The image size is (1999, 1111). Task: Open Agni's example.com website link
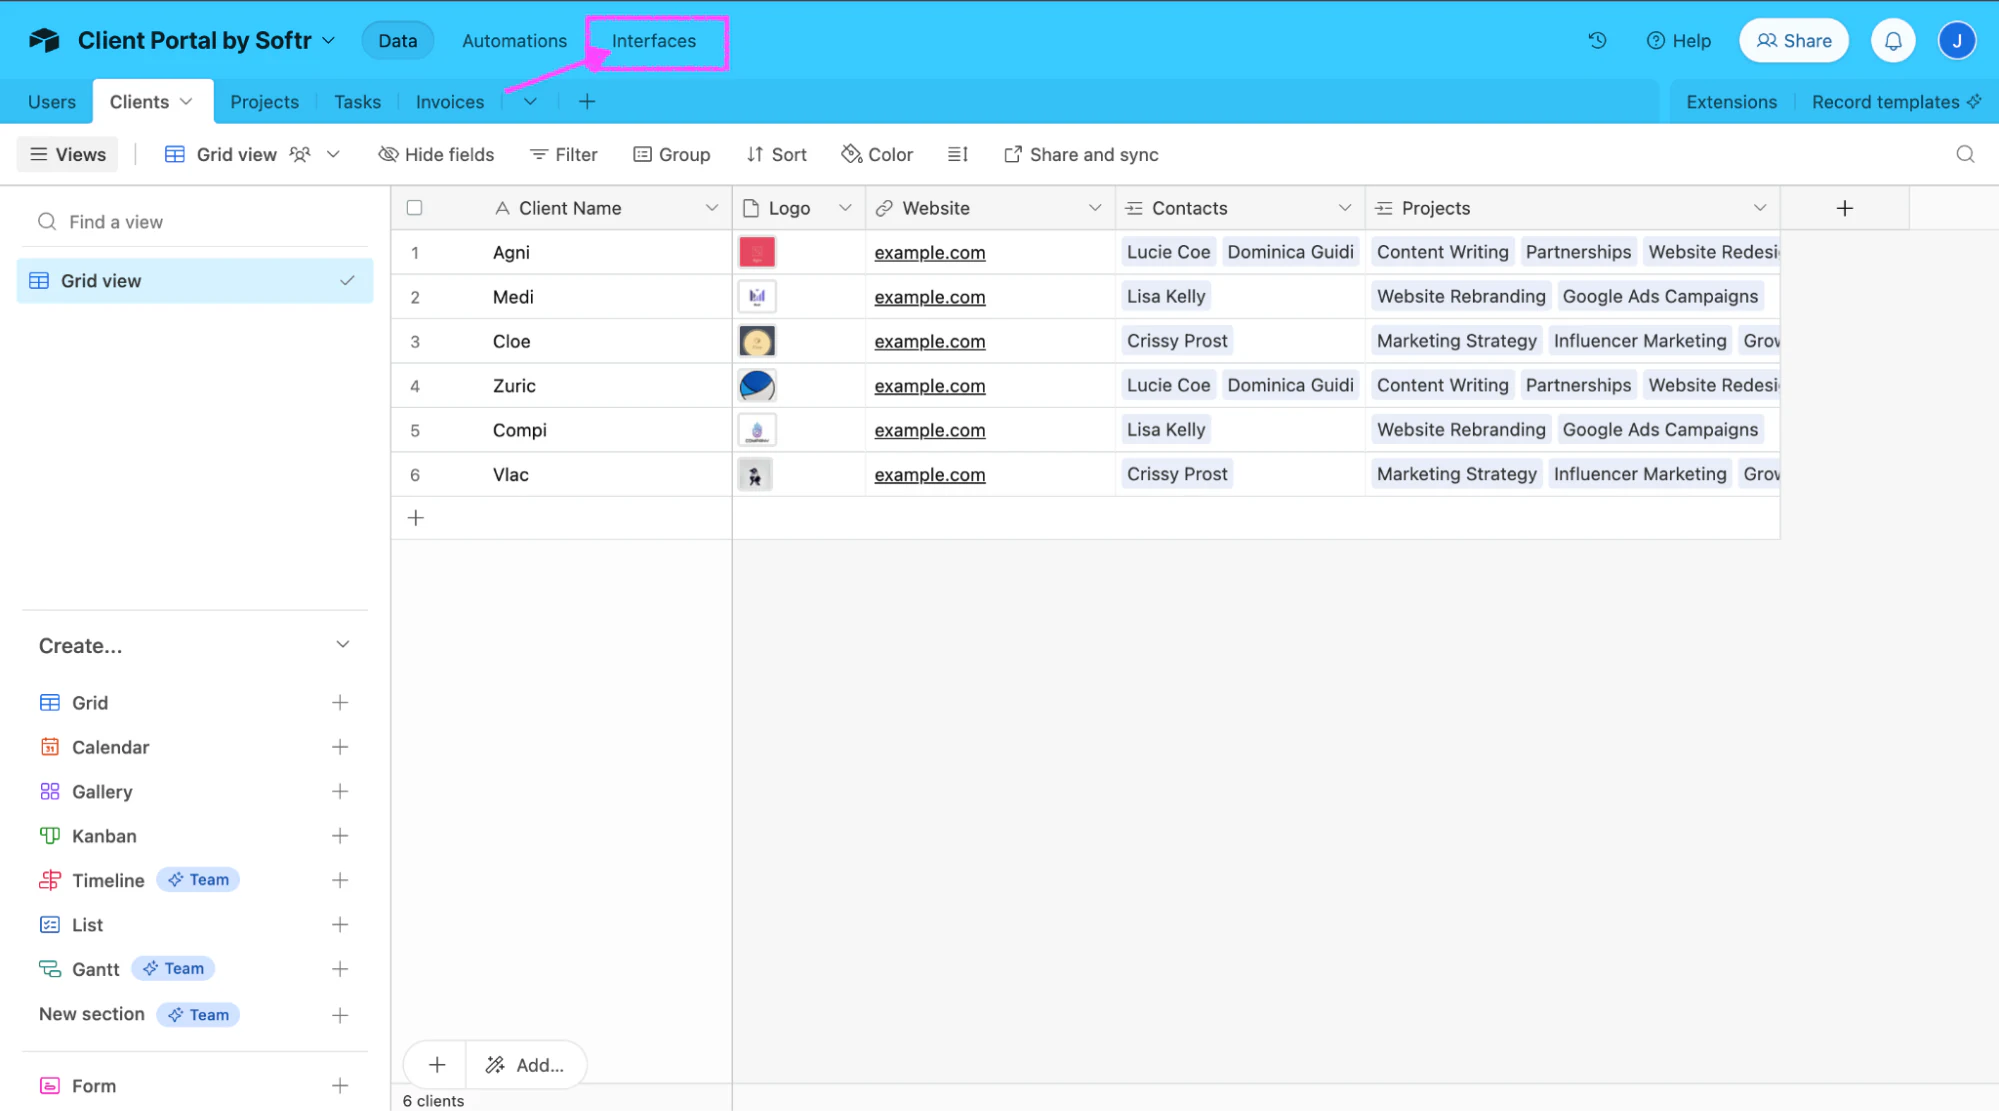(930, 253)
